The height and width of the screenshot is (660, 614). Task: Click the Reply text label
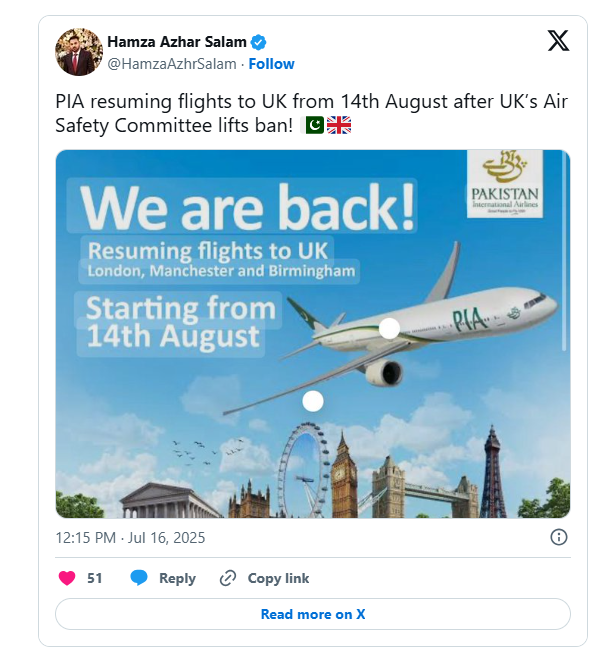(177, 578)
